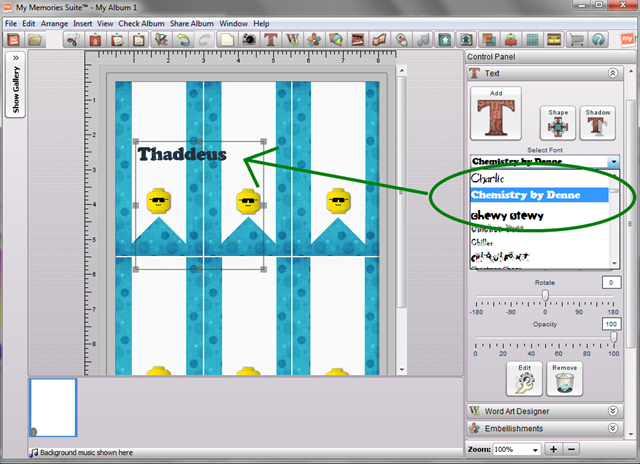
Task: Expand the Show Gallery side tab
Action: pos(16,85)
